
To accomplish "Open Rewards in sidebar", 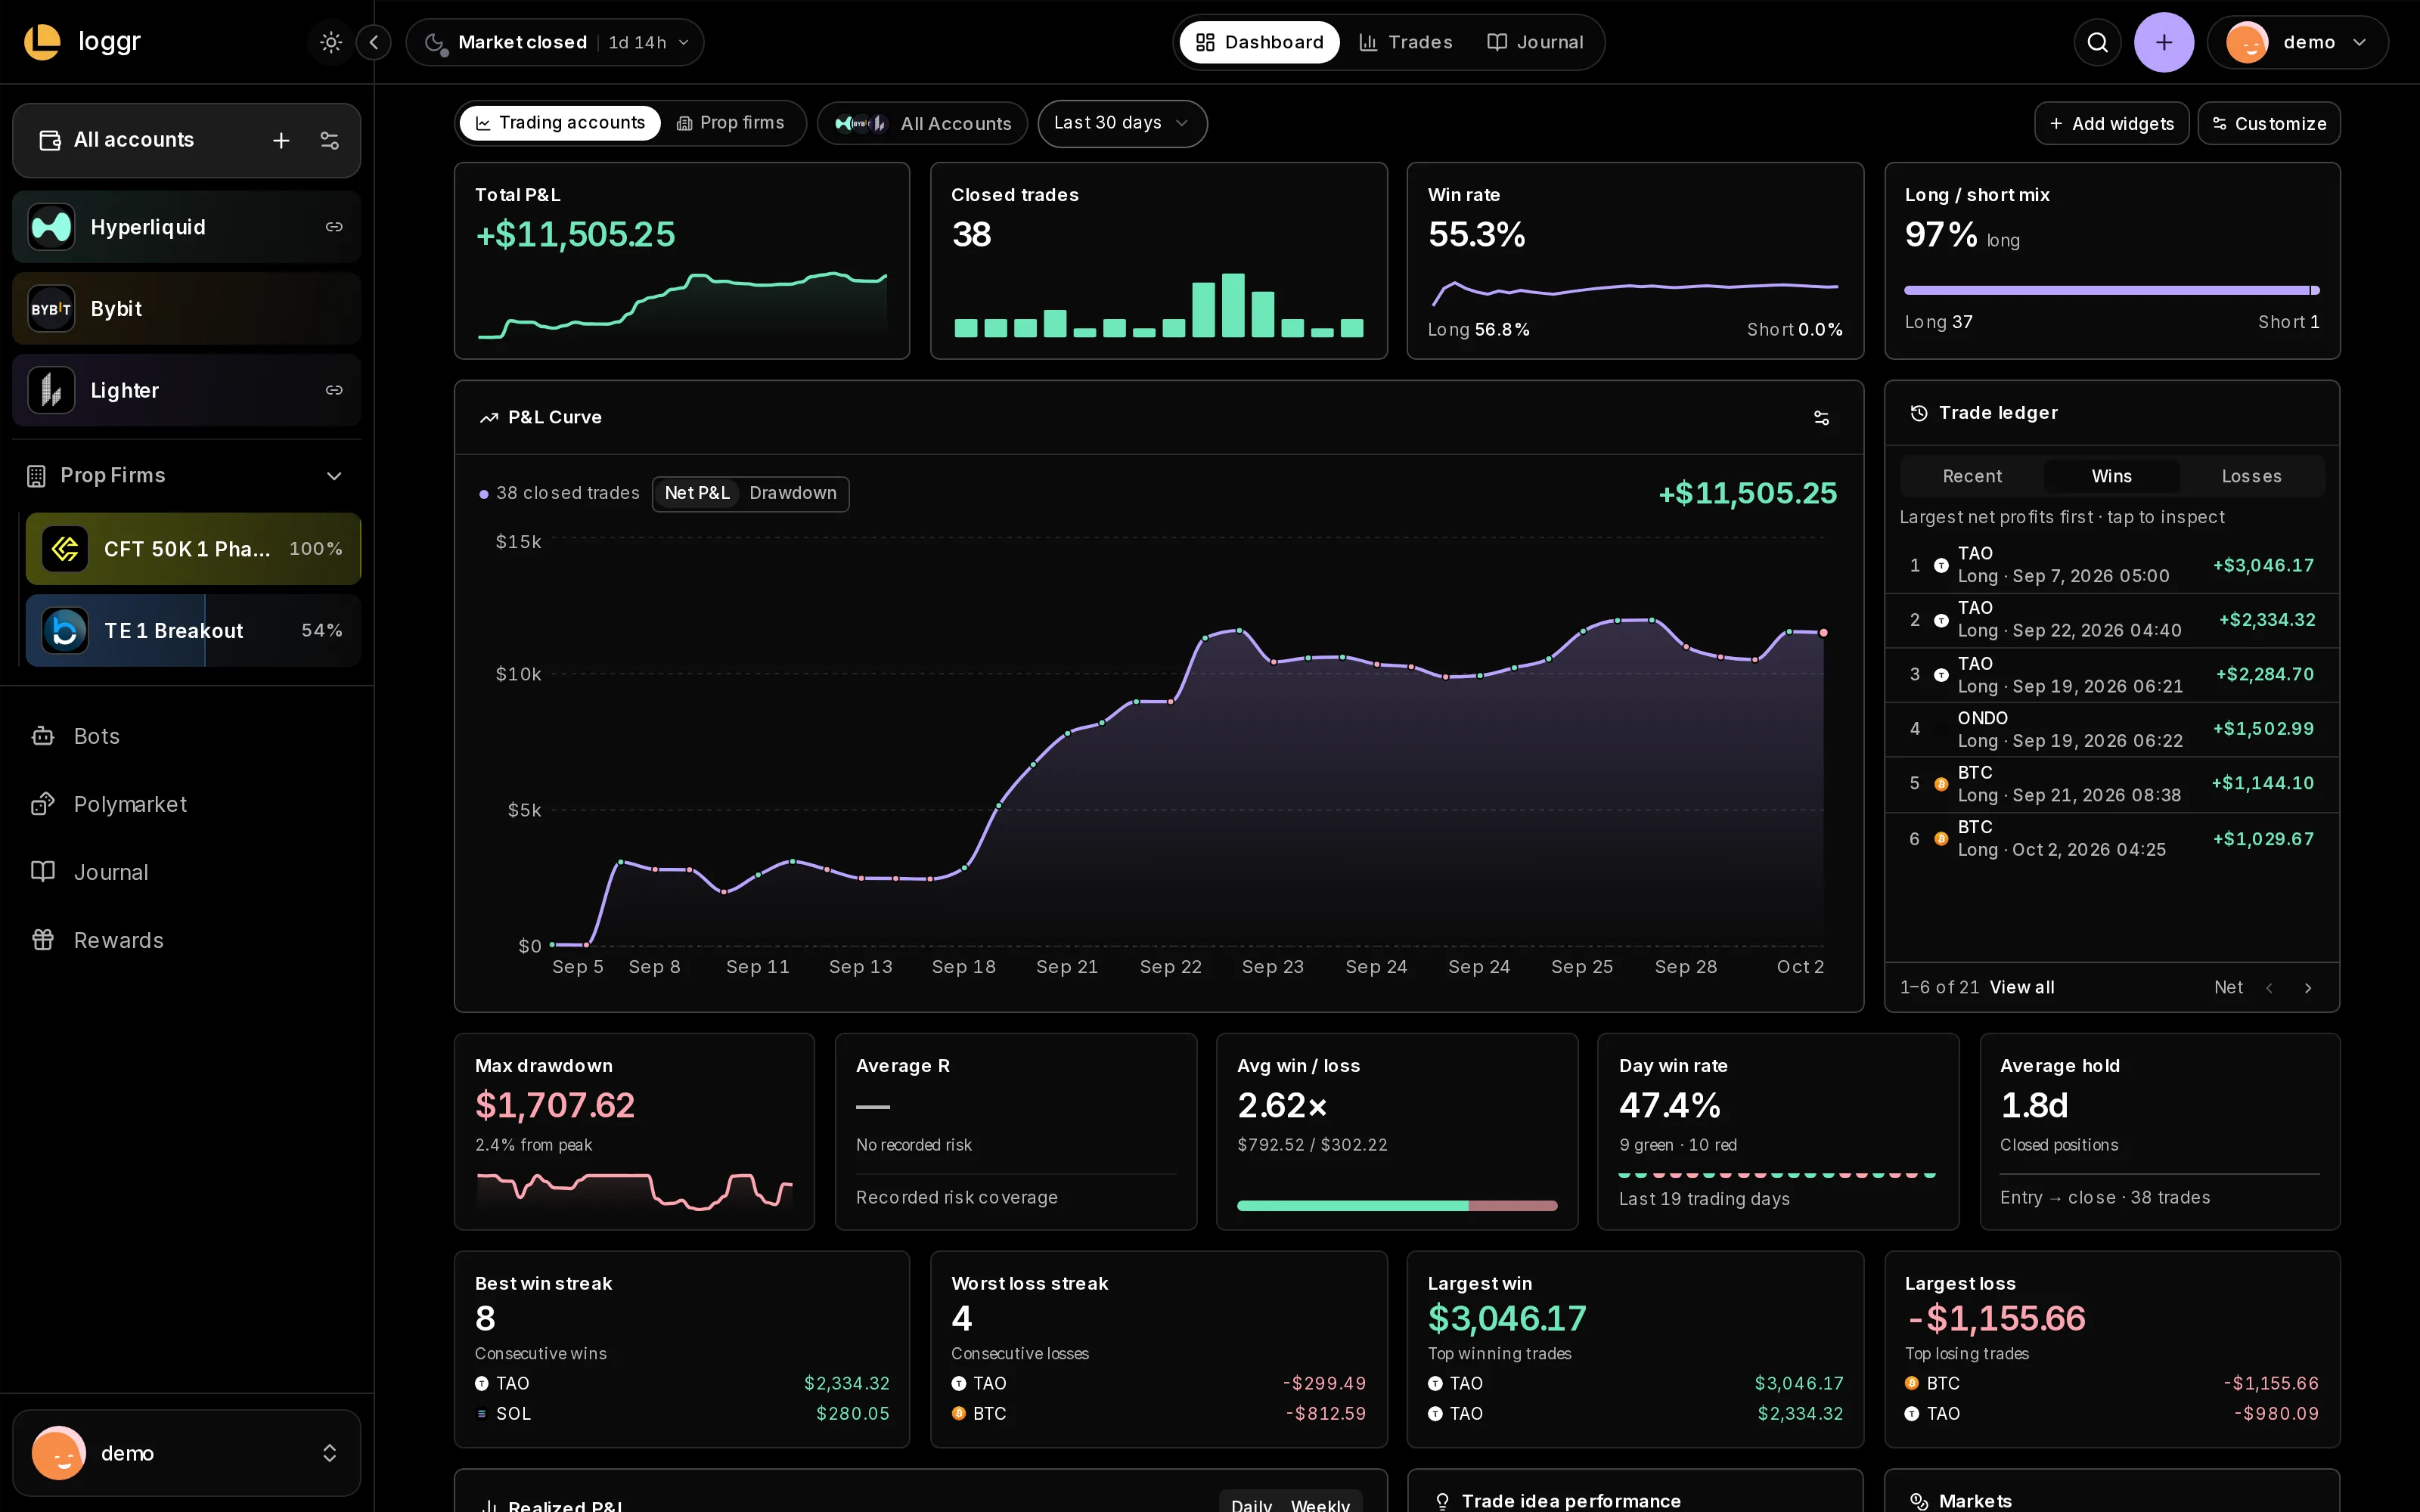I will pyautogui.click(x=187, y=940).
